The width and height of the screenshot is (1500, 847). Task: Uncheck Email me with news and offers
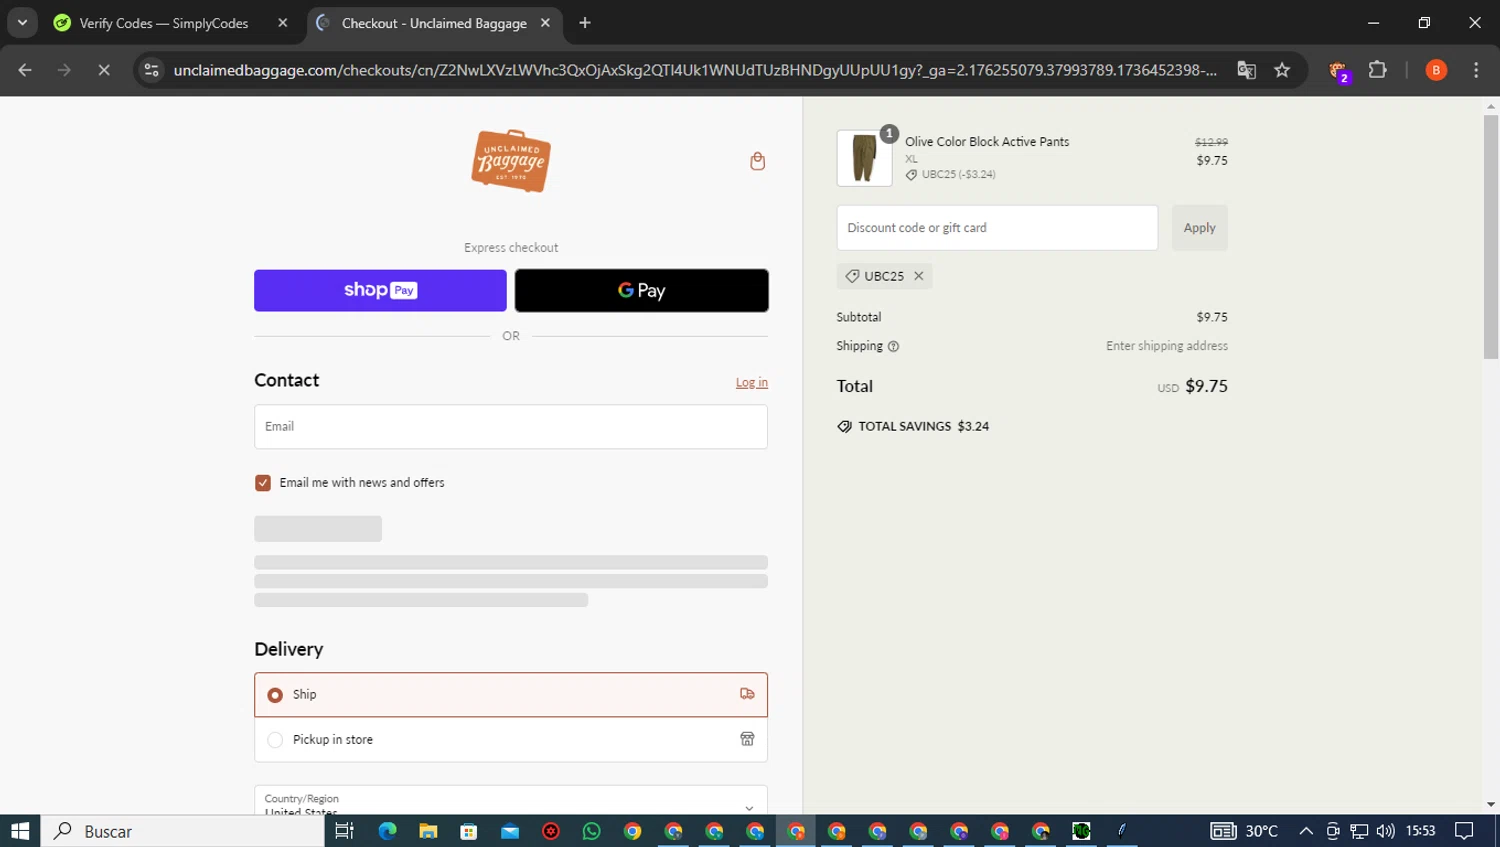pos(263,483)
